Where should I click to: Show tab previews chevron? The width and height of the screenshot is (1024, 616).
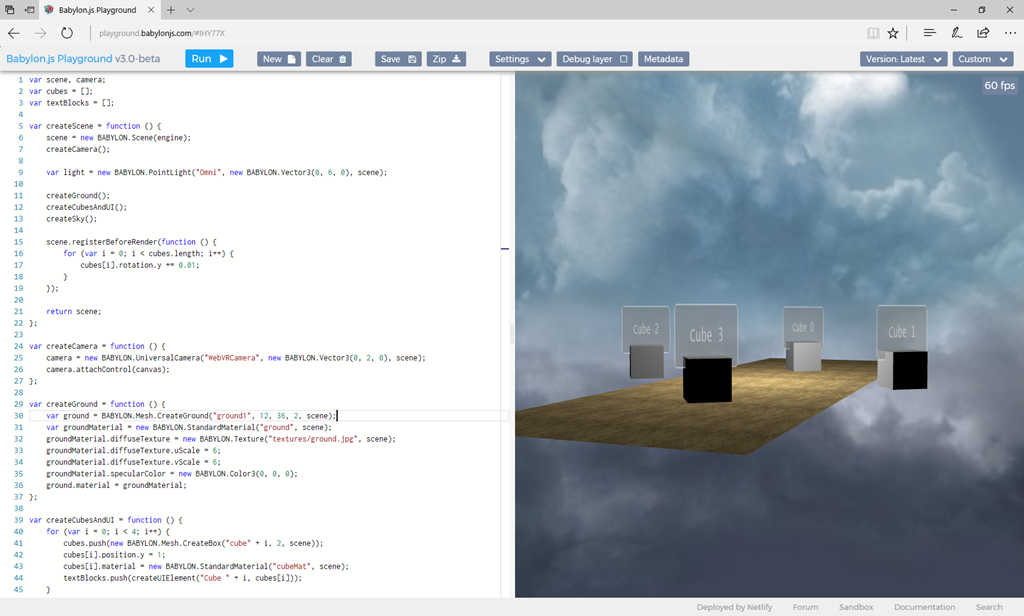click(190, 10)
